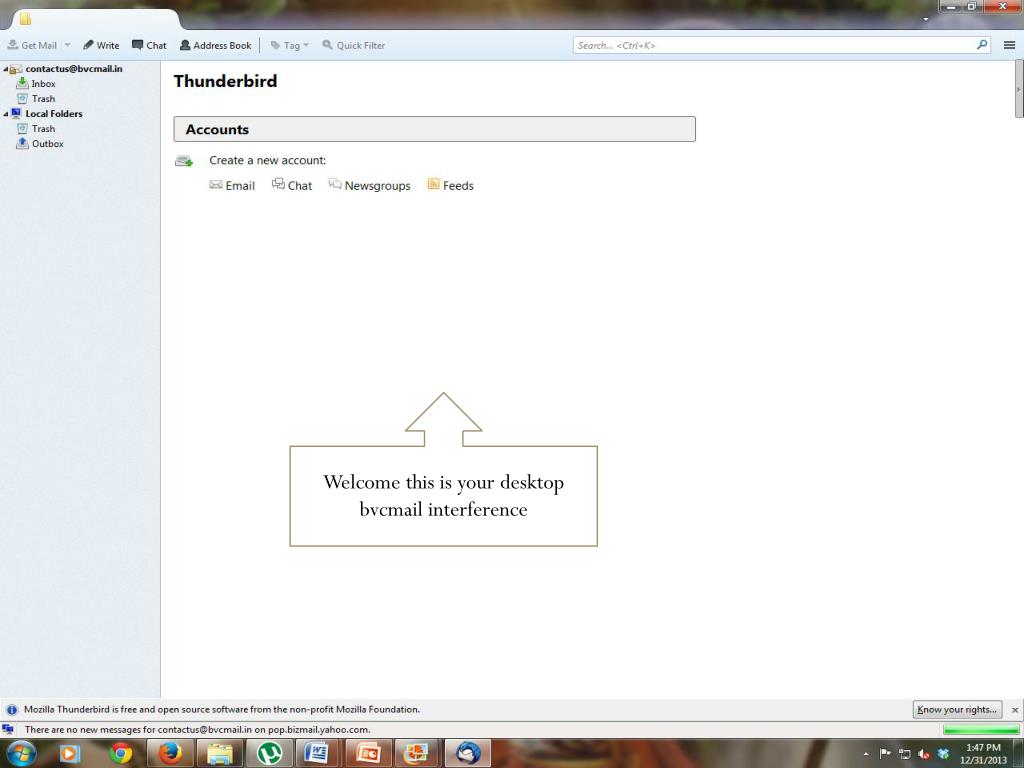Screen dimensions: 1024x768
Task: Open the Inbox folder
Action: pyautogui.click(x=43, y=84)
